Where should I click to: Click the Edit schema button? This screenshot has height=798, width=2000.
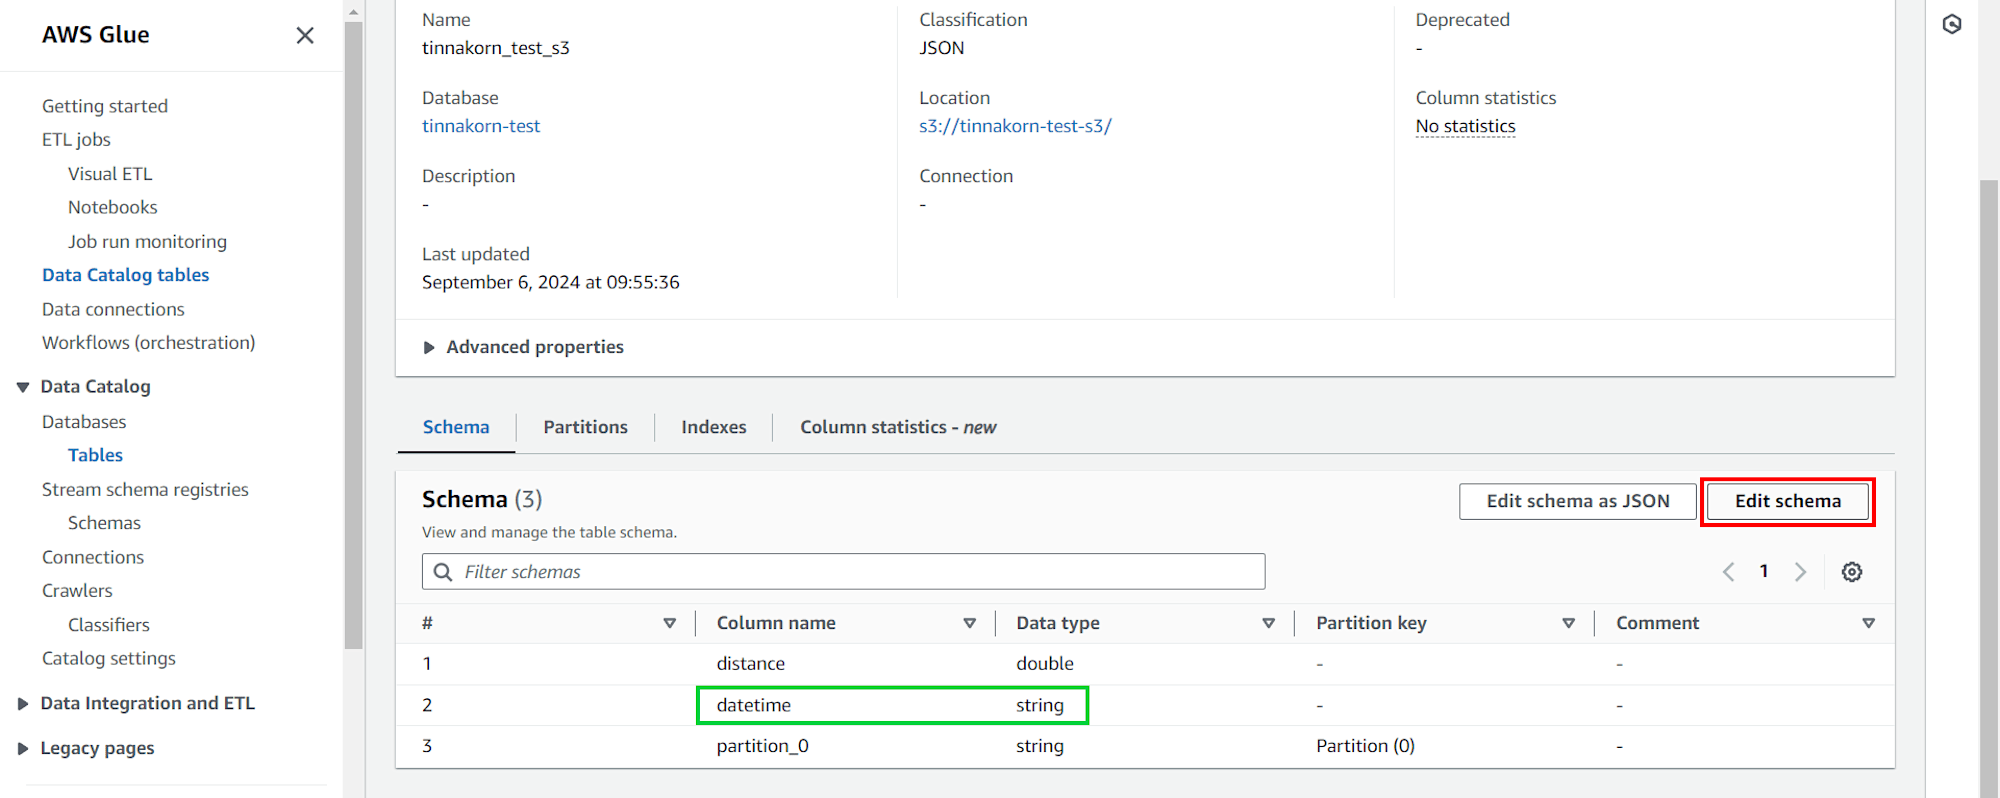(1788, 501)
